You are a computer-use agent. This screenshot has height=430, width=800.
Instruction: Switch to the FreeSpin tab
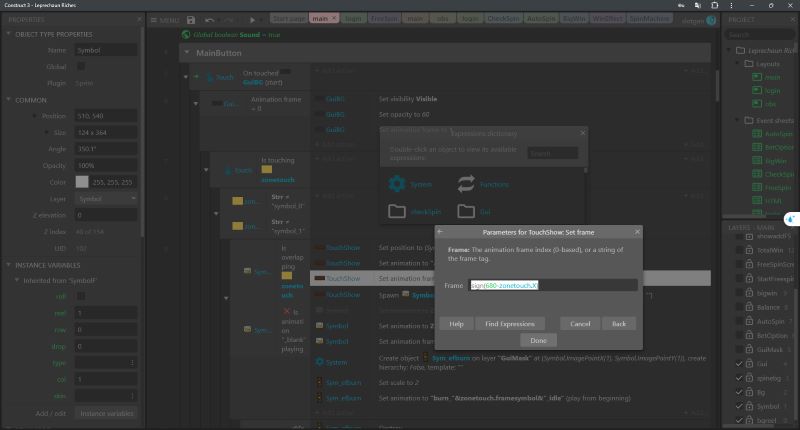click(384, 18)
